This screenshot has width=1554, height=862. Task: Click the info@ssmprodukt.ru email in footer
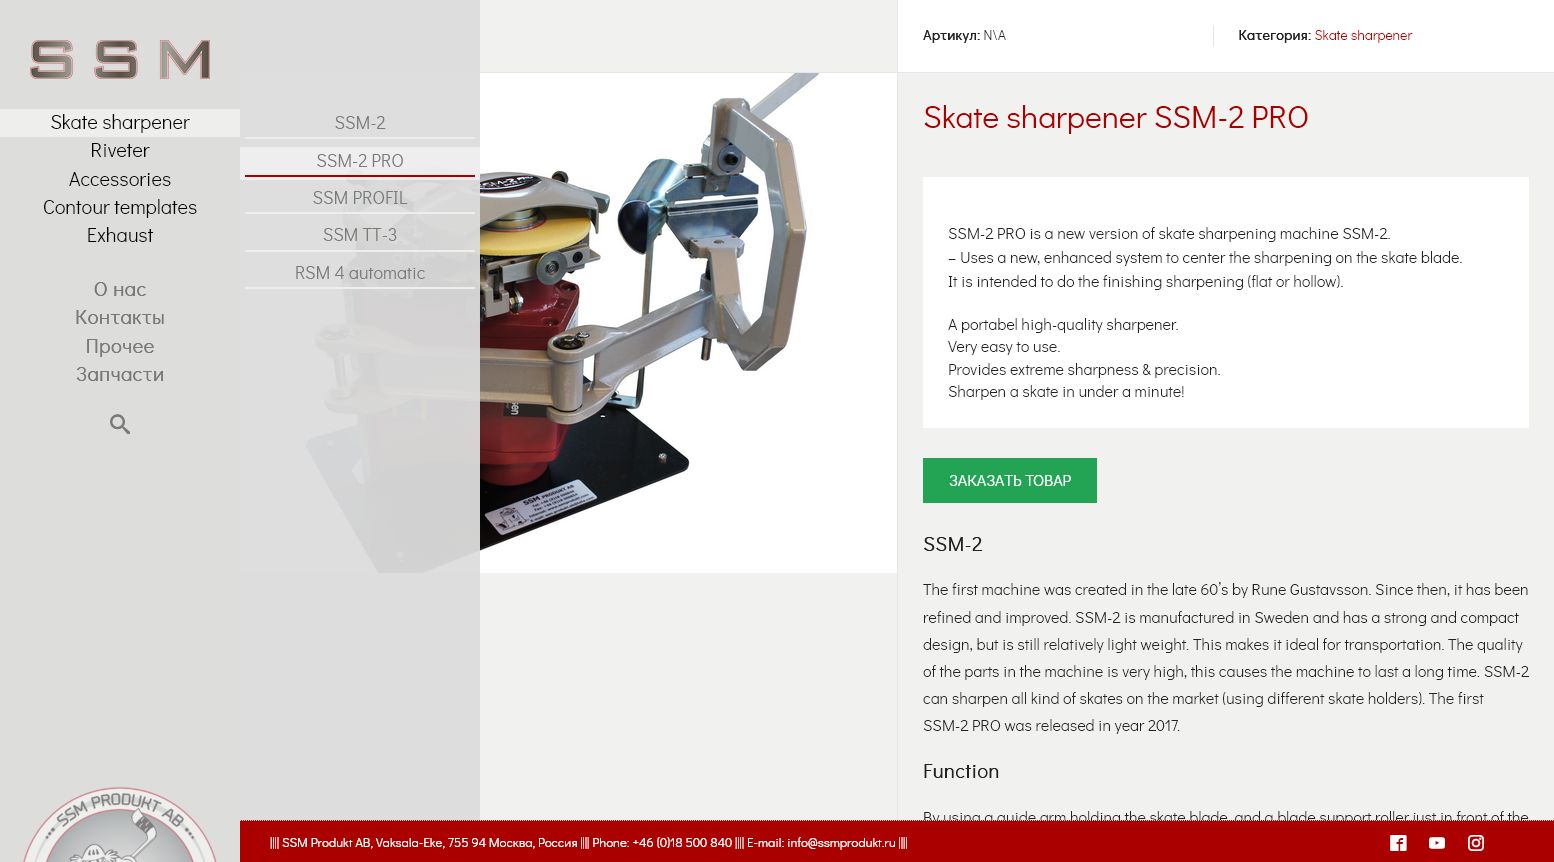841,843
